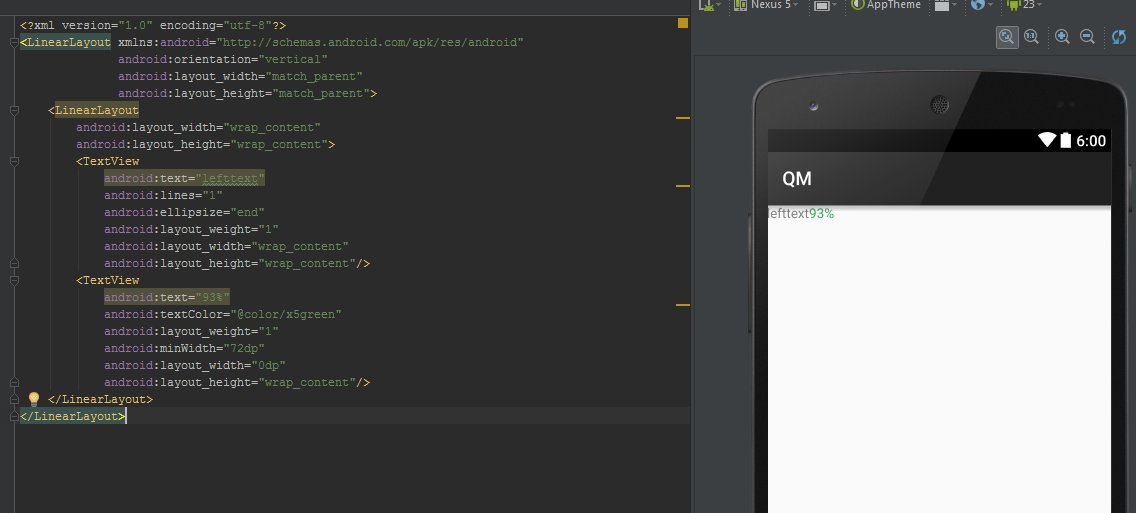Click the inner <LinearLayout opening tag

click(93, 111)
